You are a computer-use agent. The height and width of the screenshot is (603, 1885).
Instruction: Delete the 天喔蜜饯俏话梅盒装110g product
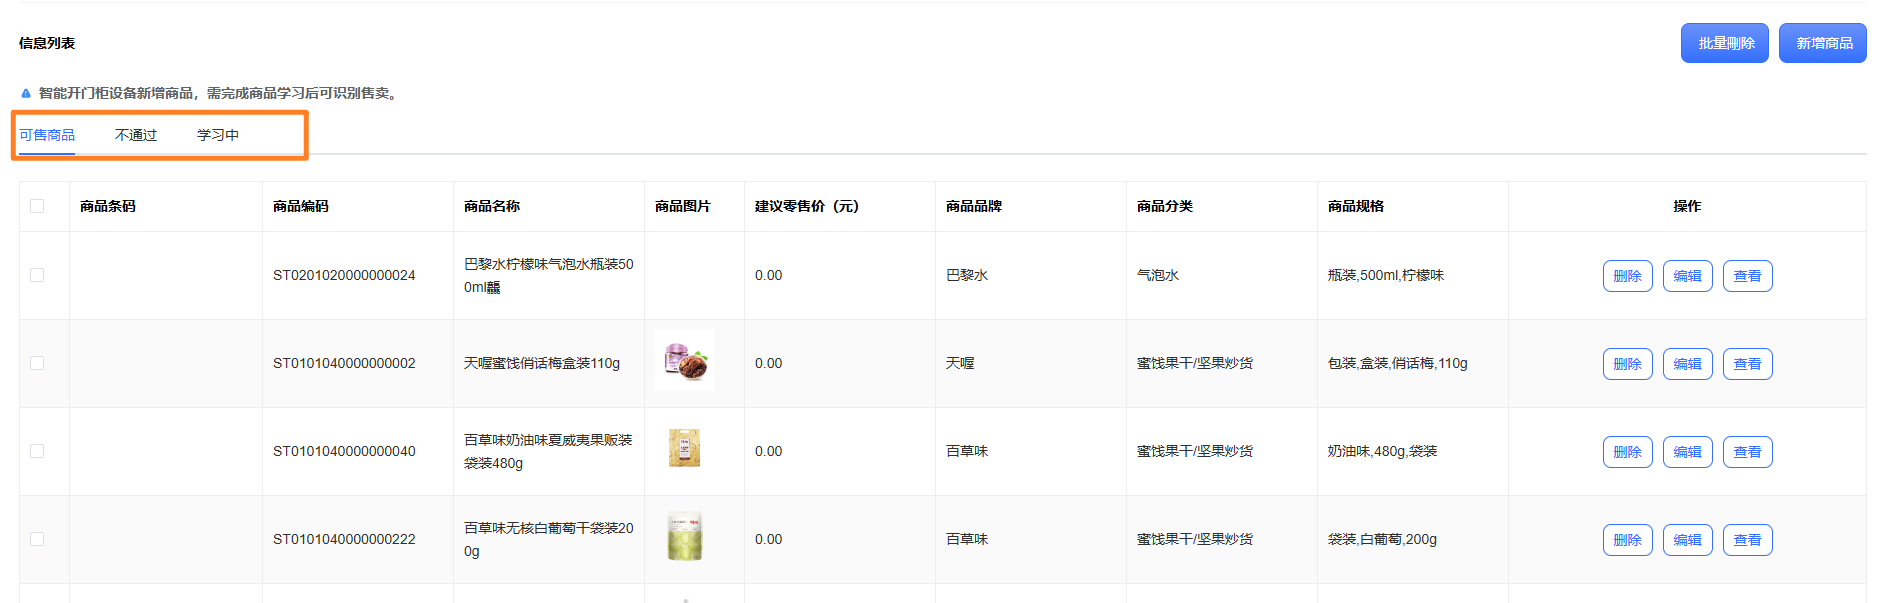point(1628,364)
